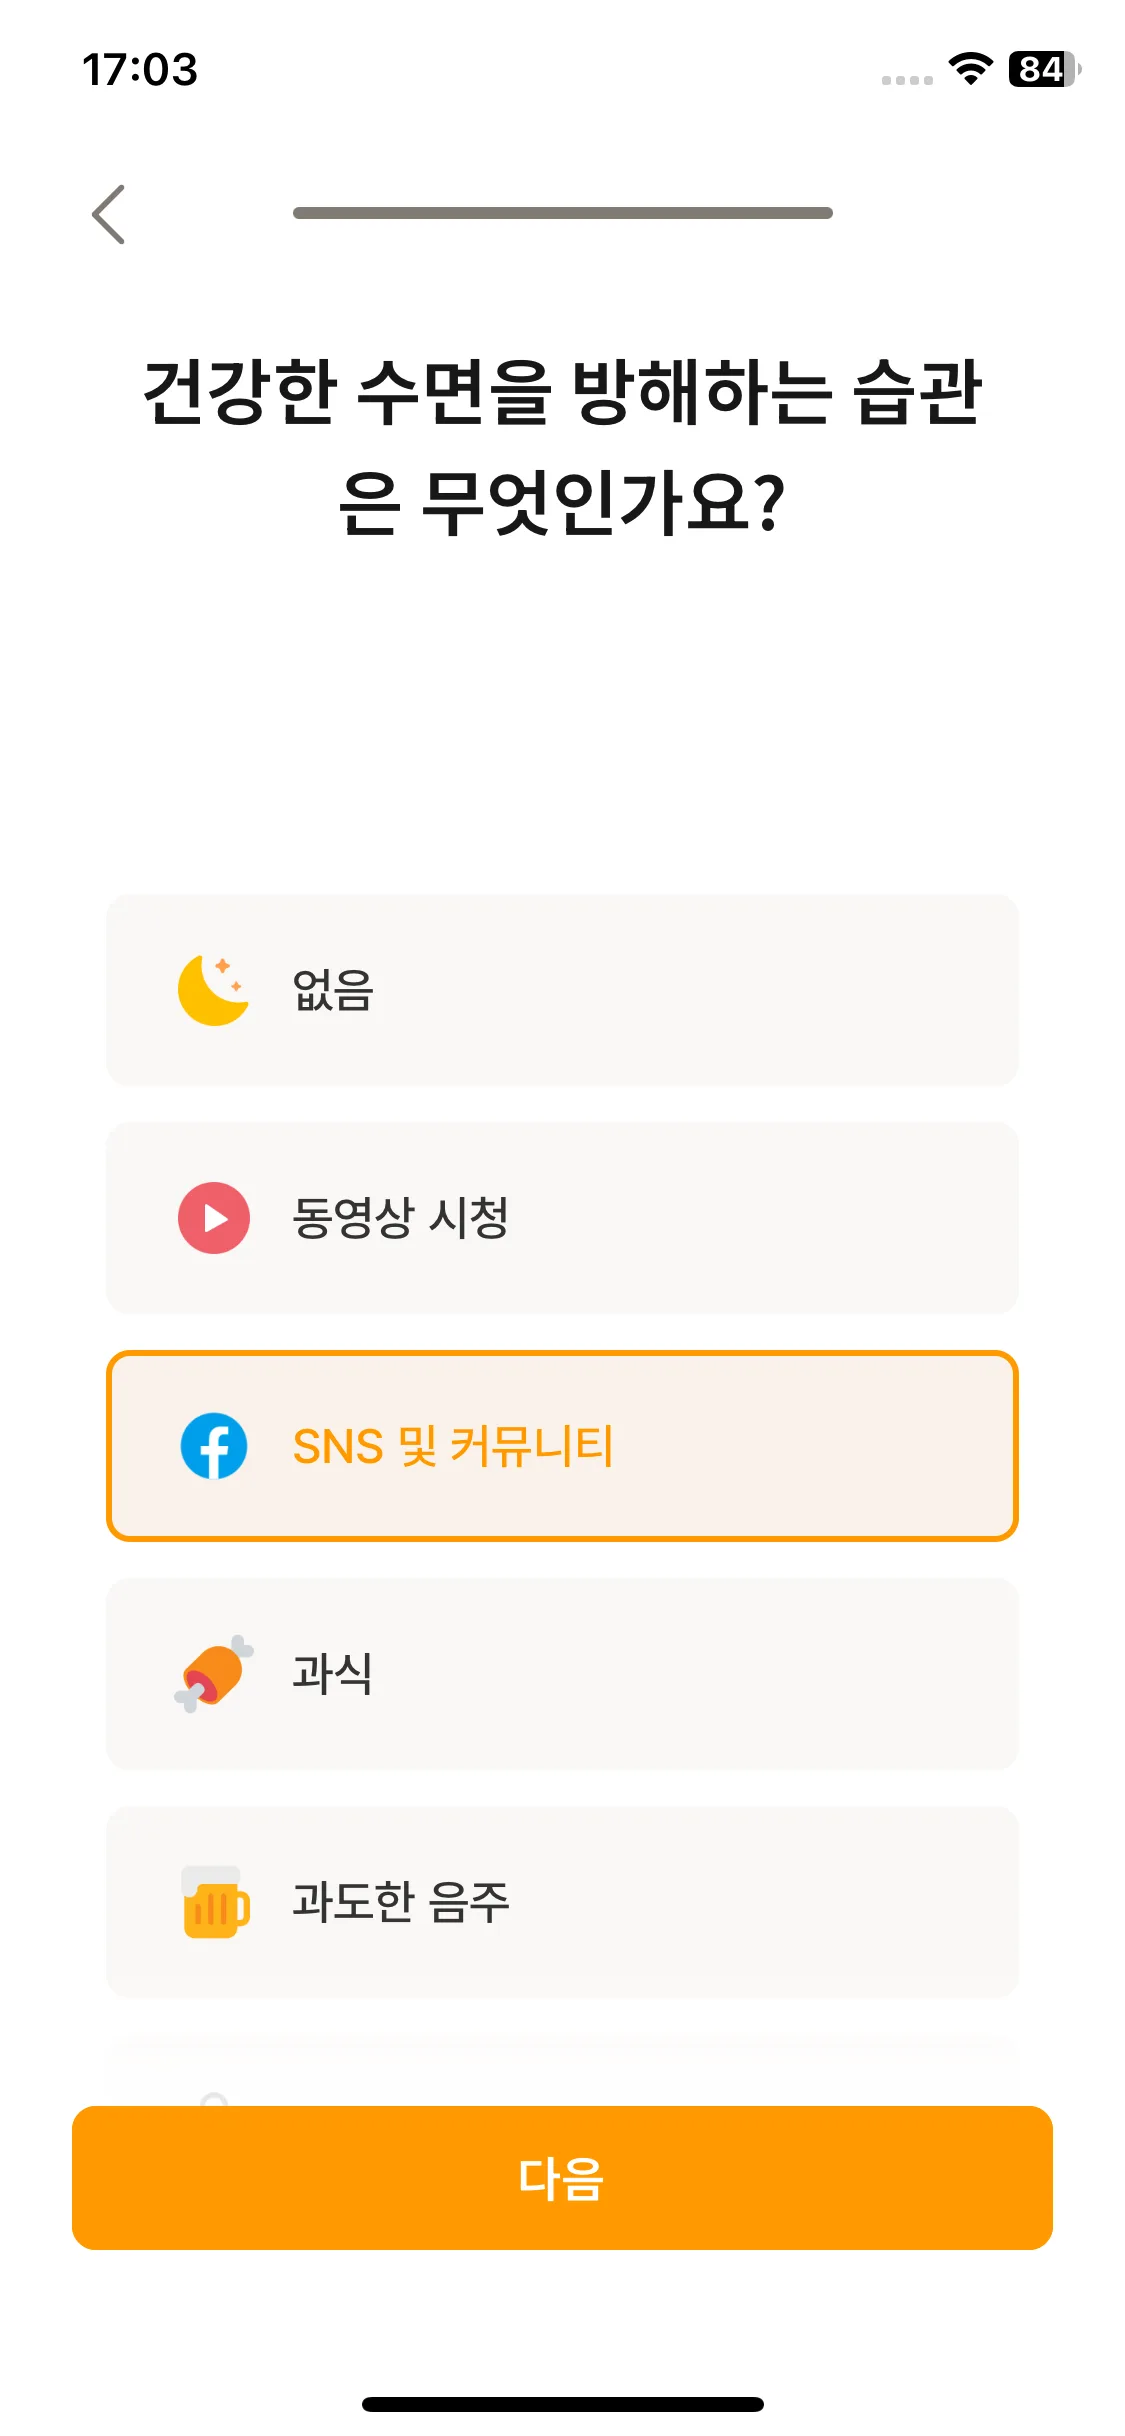Pick the 과도한 음주 option

(562, 1902)
